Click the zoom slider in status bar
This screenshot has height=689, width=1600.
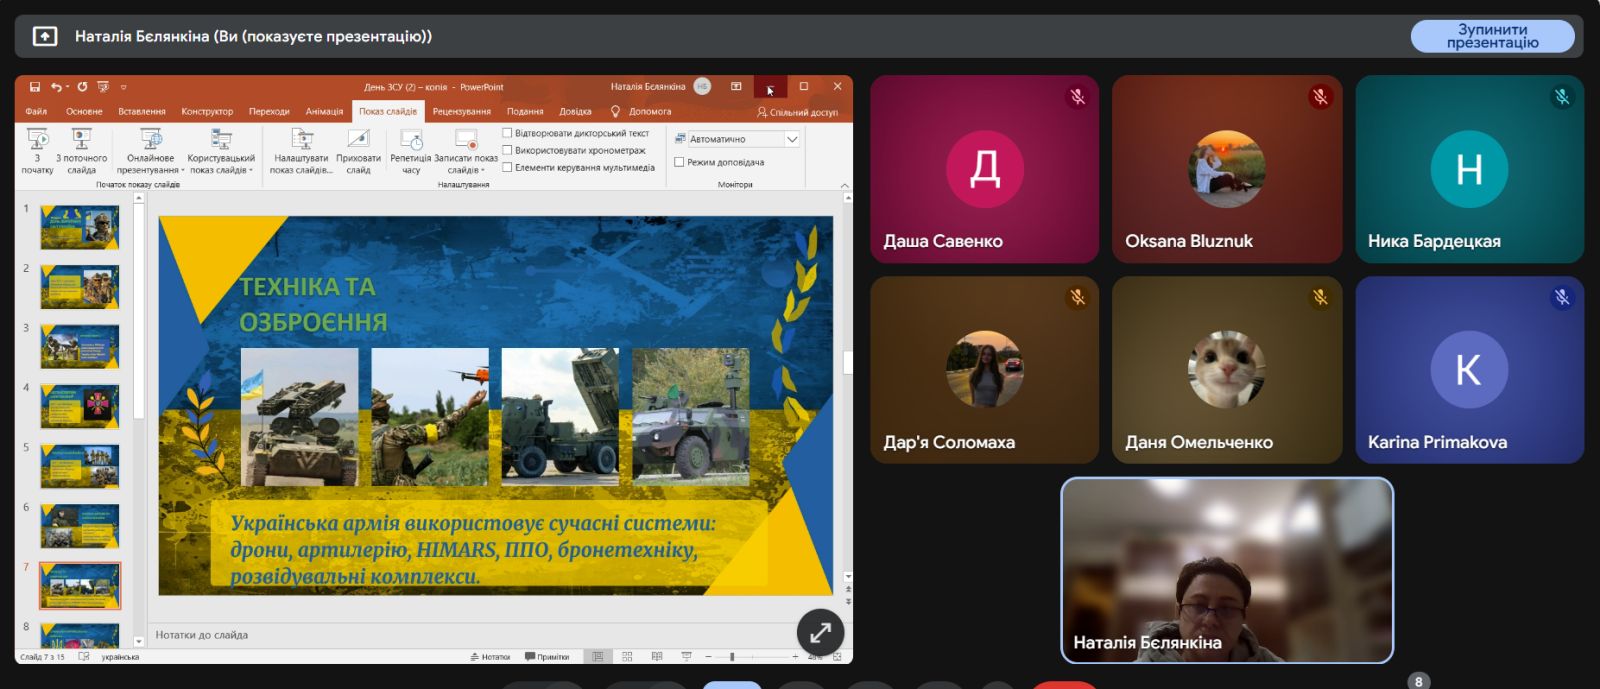pos(732,657)
